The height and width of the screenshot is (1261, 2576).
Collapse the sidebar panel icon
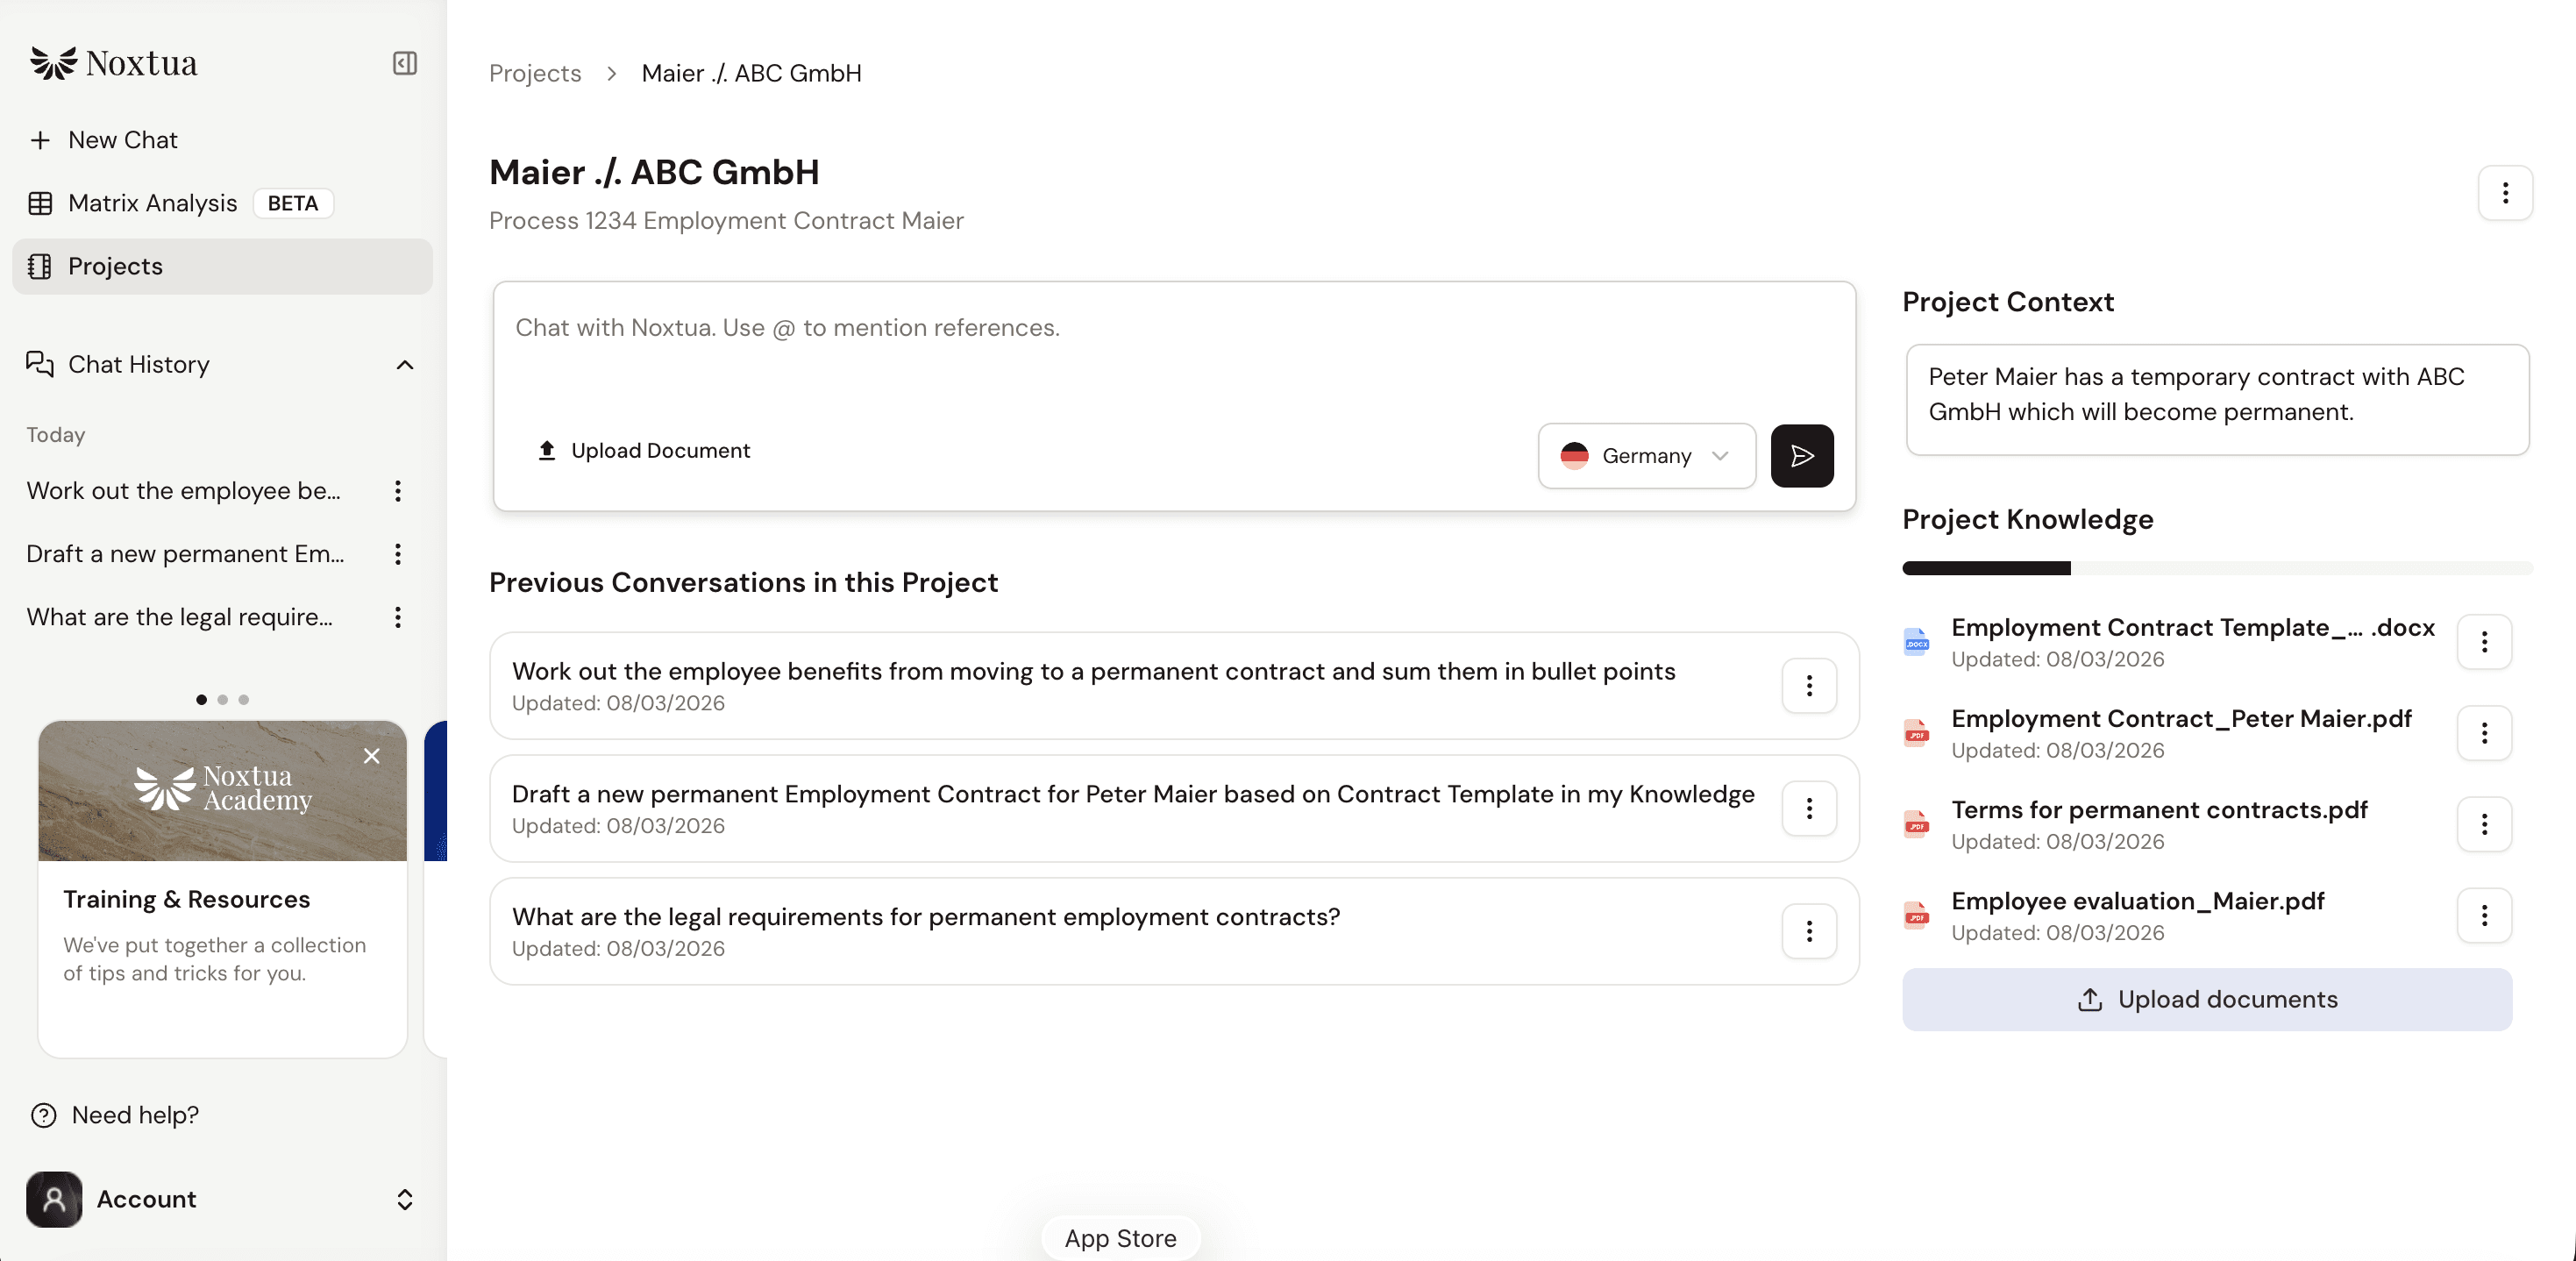click(405, 63)
